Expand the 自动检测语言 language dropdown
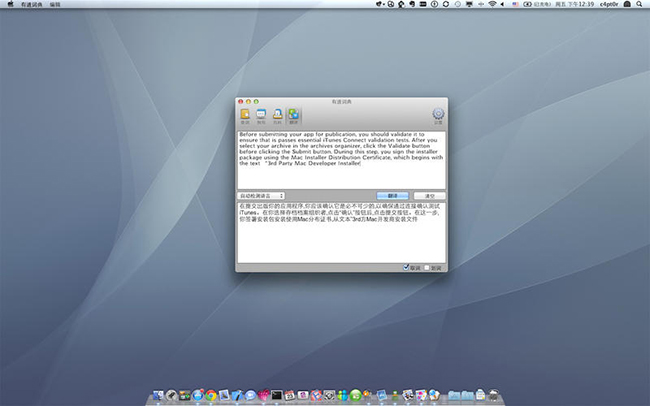Viewport: 650px width, 406px height. [262, 196]
